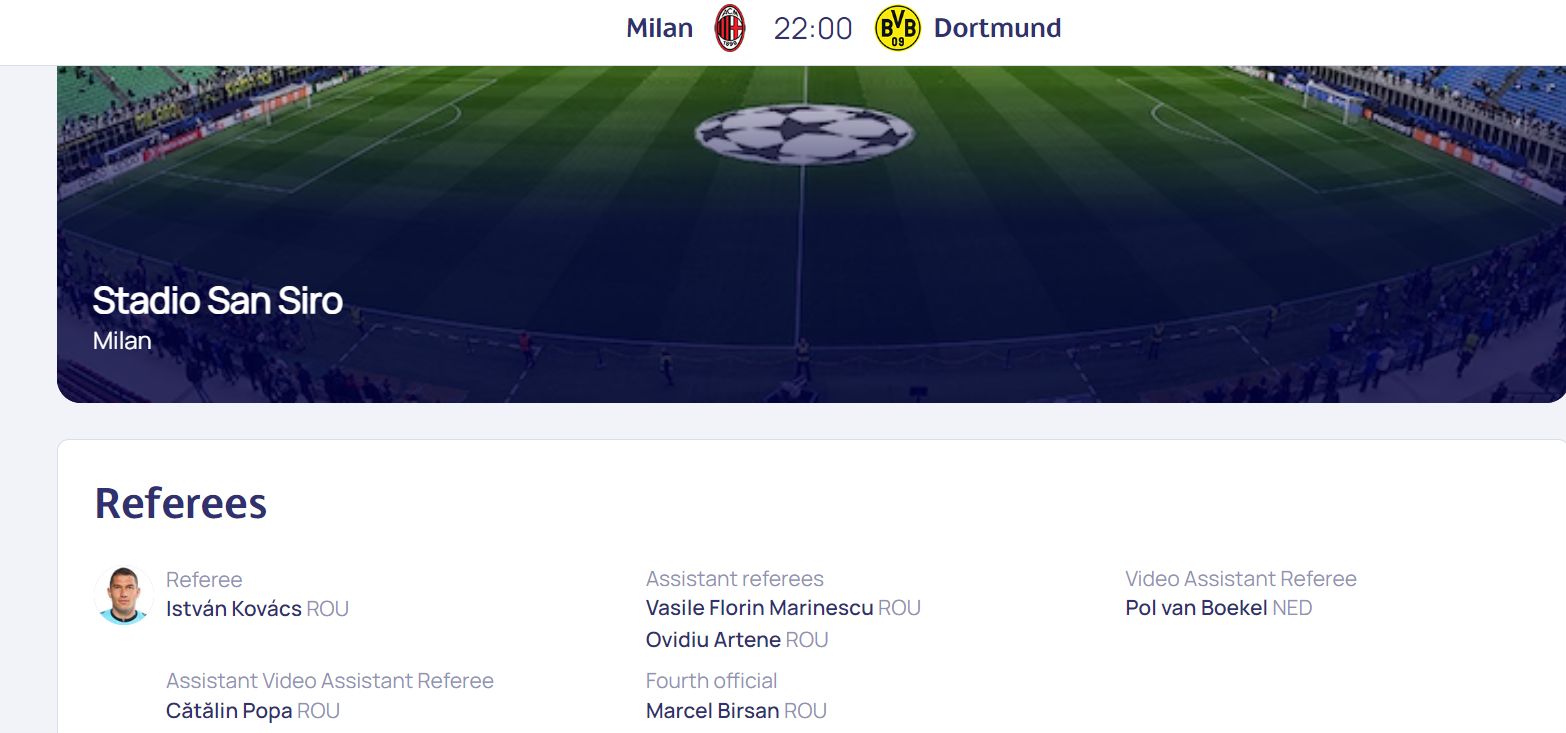Click the Borussia Dortmund BVB crest
Viewport: 1566px width, 733px height.
[897, 28]
